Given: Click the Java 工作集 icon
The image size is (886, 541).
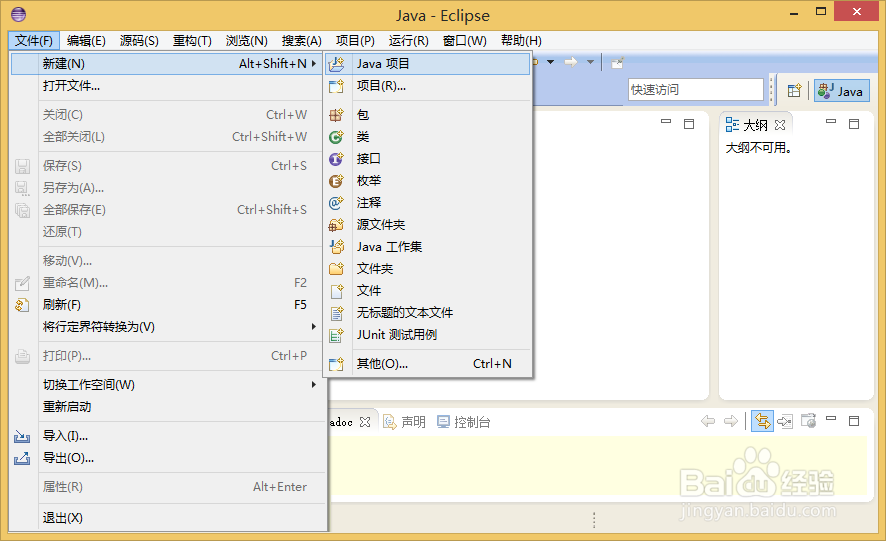Looking at the screenshot, I should click(336, 246).
